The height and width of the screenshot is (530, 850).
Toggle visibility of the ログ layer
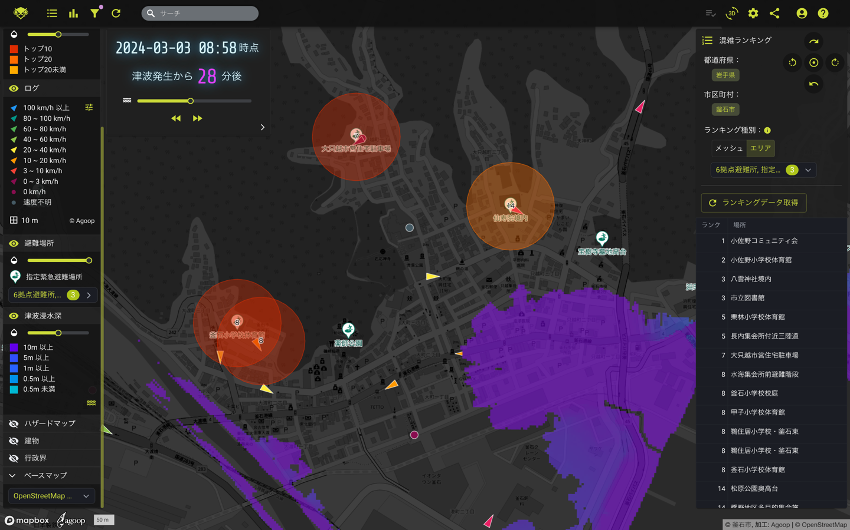[x=14, y=88]
